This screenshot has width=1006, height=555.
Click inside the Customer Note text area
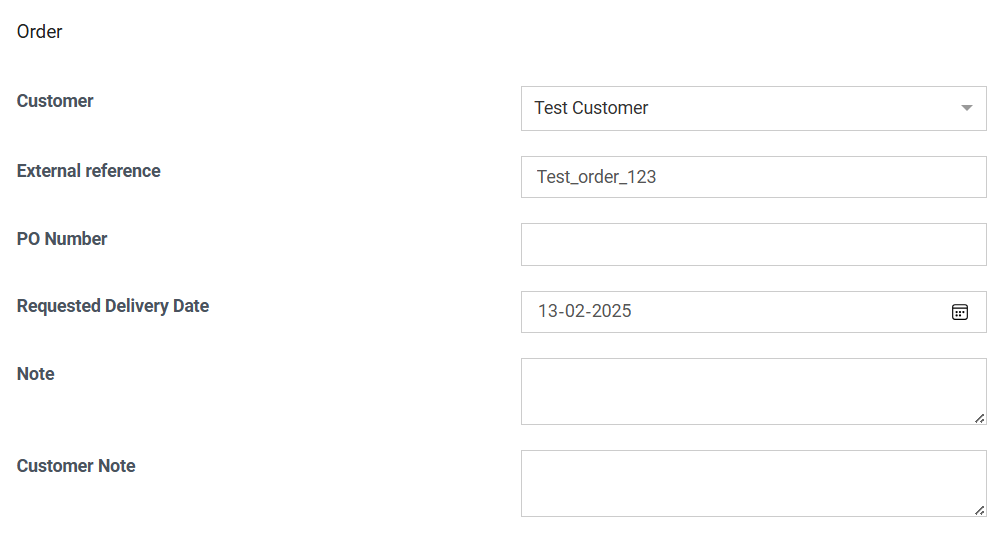(x=753, y=483)
